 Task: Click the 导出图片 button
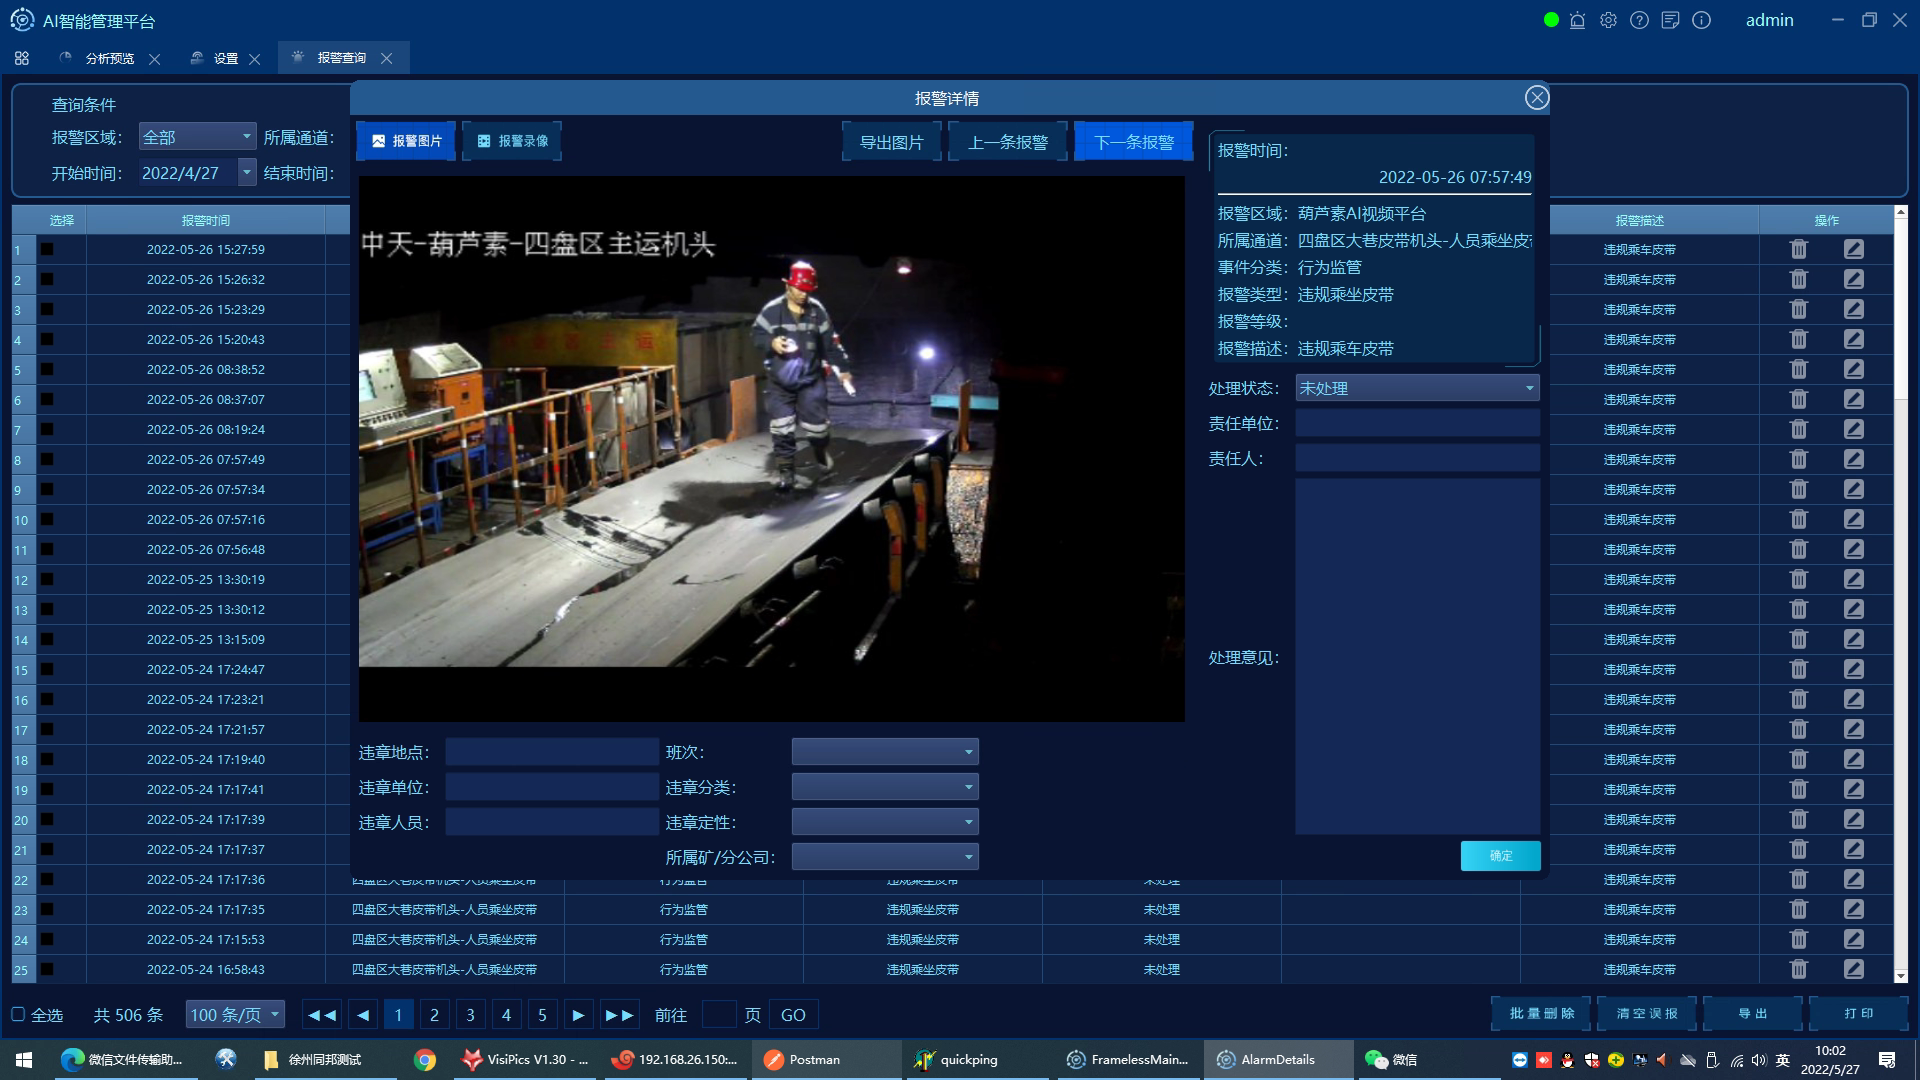[x=892, y=142]
